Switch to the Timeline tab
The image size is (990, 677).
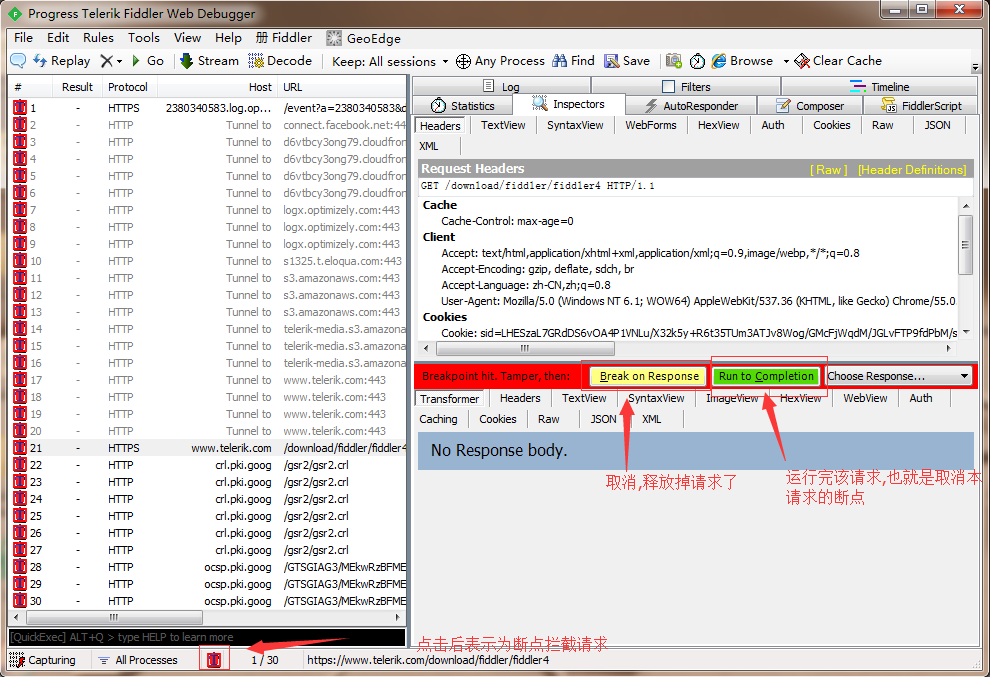[880, 87]
